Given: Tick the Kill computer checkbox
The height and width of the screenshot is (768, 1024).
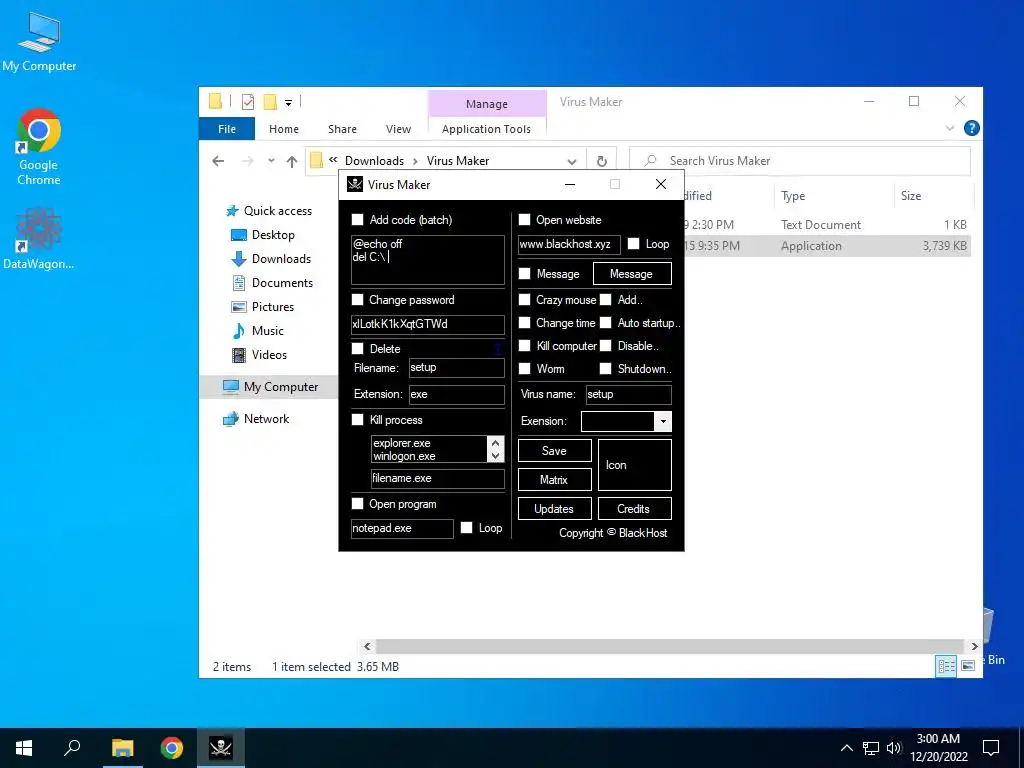Looking at the screenshot, I should pos(524,345).
